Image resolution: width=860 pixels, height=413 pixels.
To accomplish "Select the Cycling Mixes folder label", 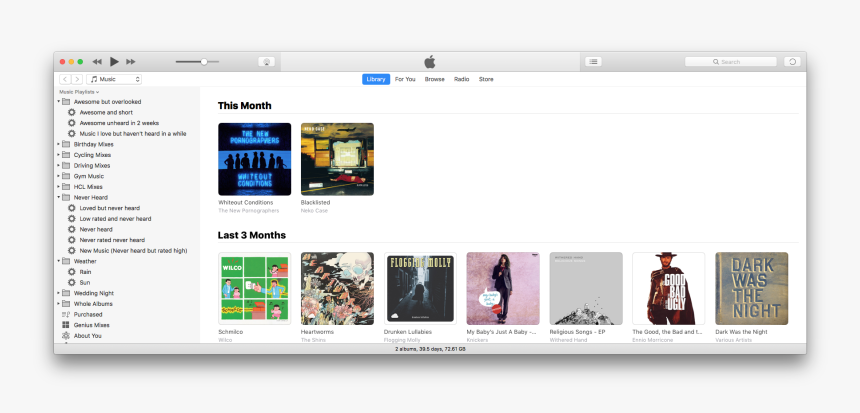I will pos(92,155).
